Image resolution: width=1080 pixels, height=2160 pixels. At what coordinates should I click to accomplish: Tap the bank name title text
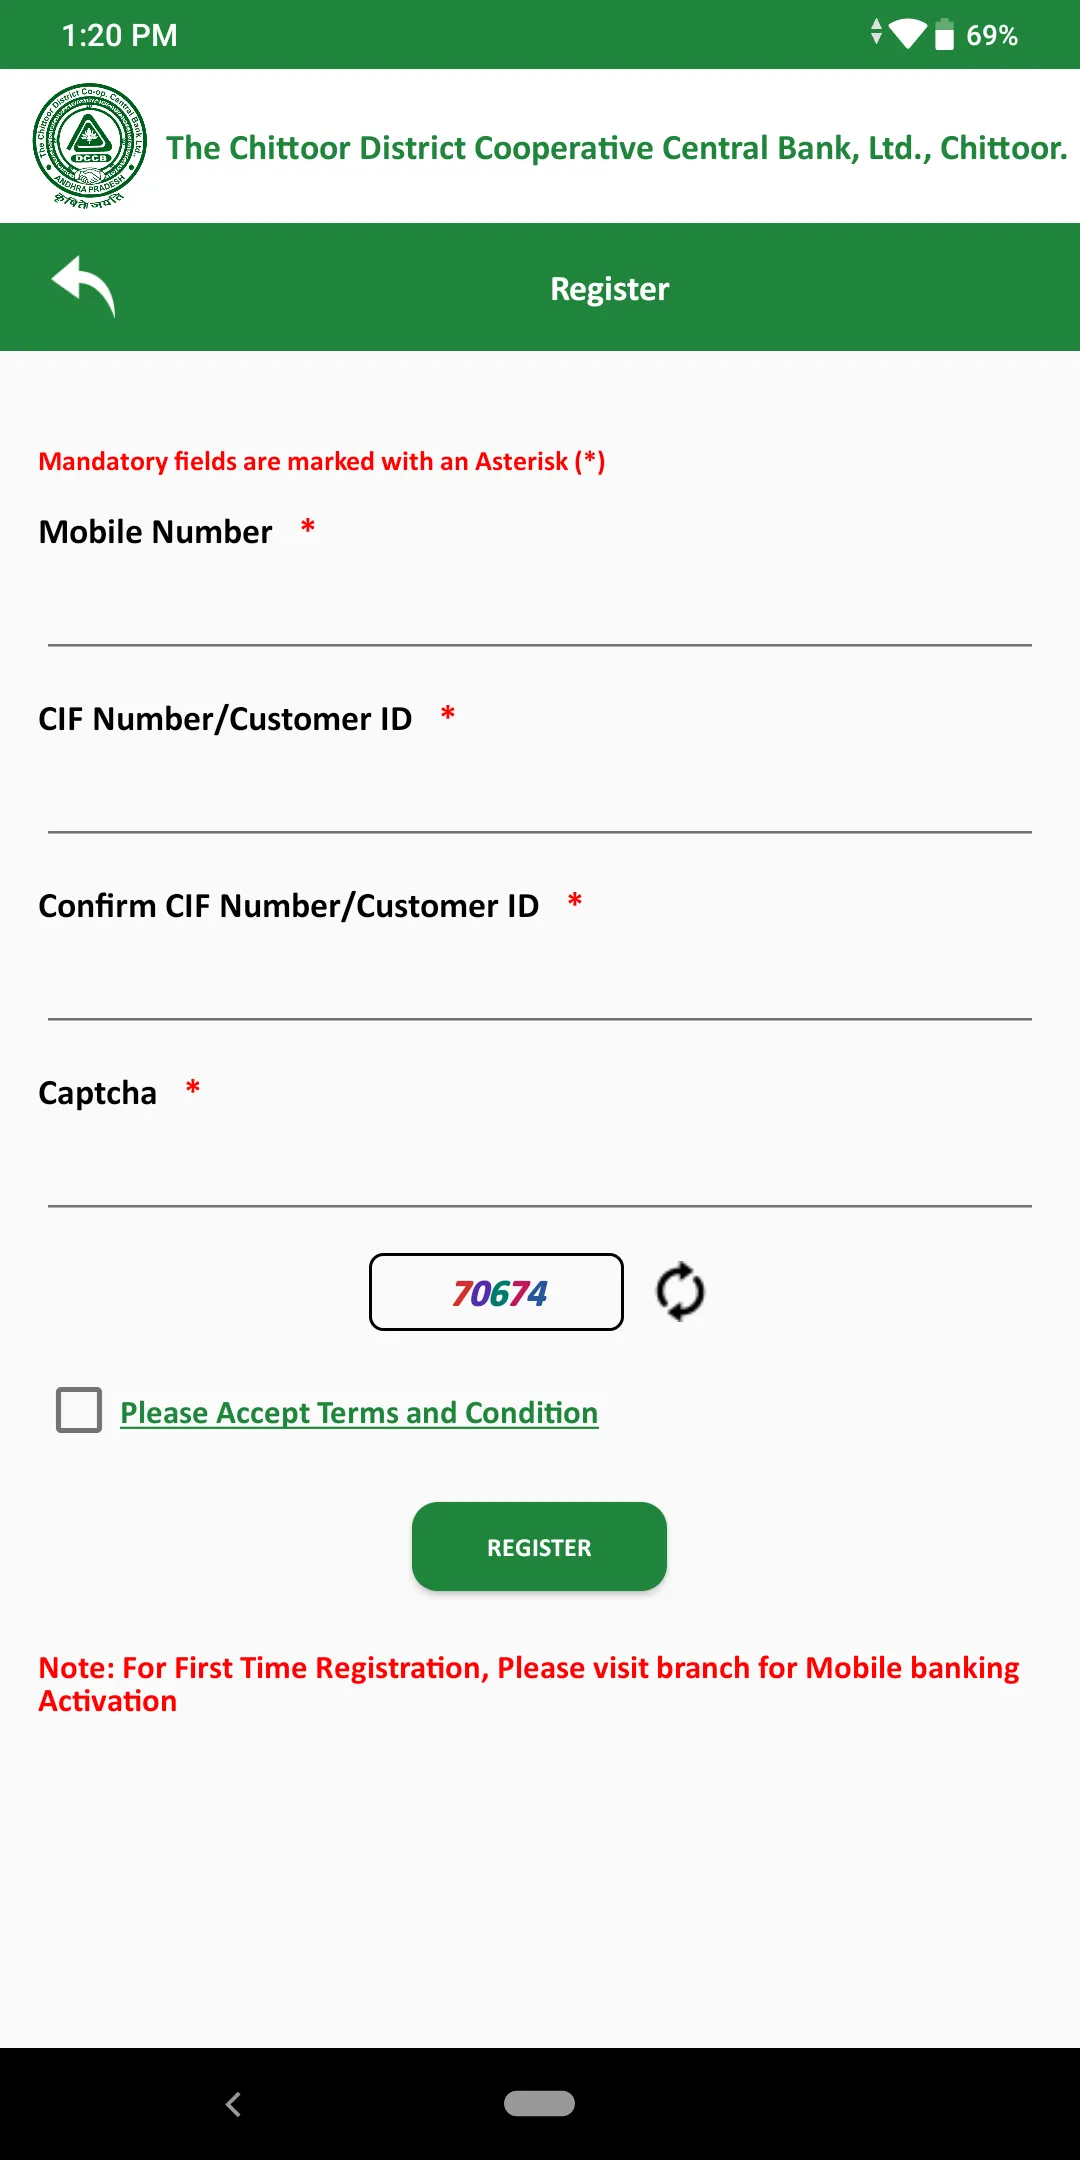point(616,148)
